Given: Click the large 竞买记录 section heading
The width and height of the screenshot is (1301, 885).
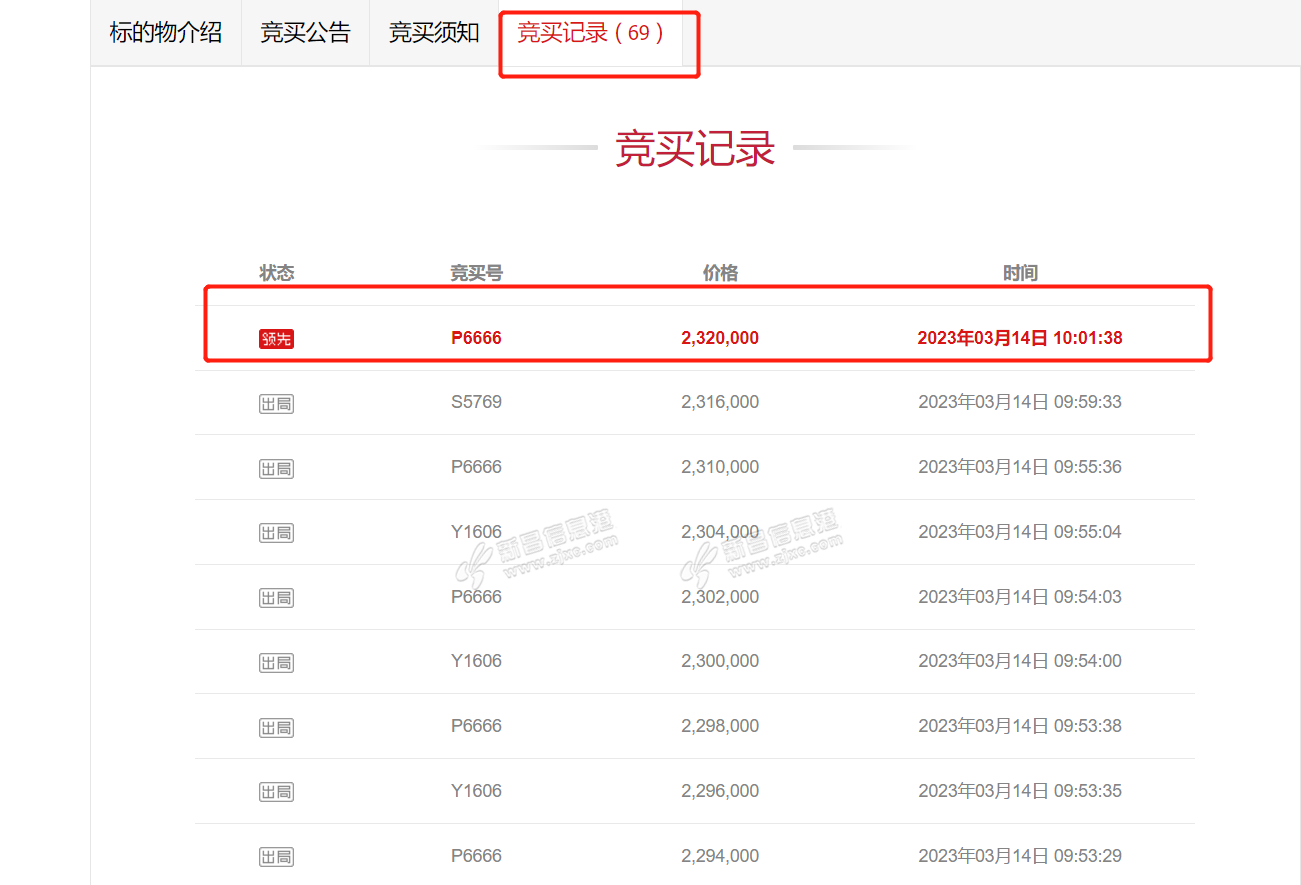Looking at the screenshot, I should point(695,149).
